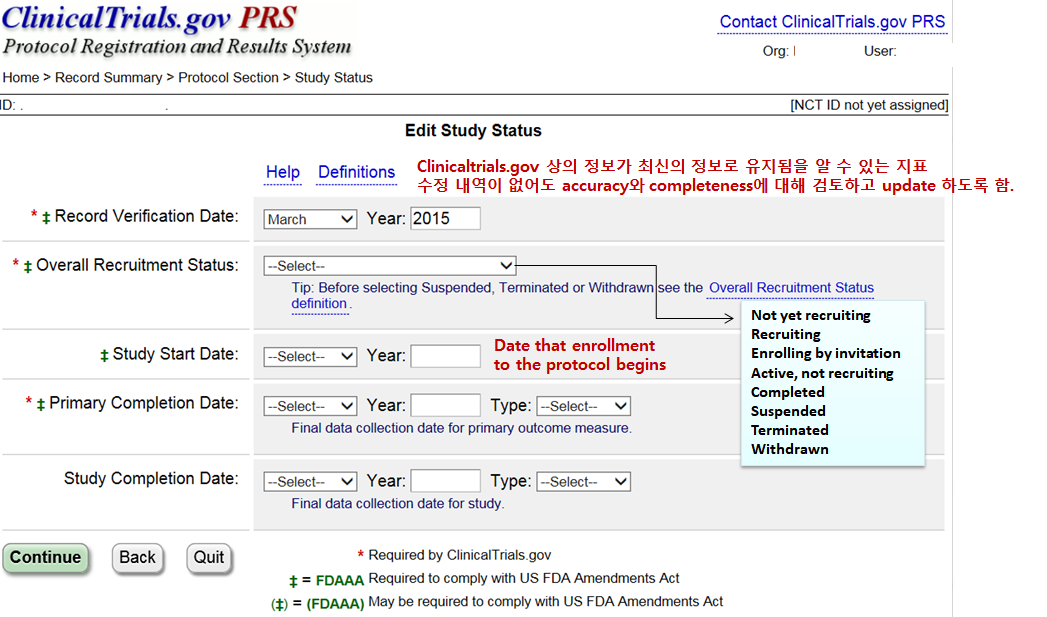Click the 'Overall Recruitment Status:' label
This screenshot has height=617, width=1047.
[x=137, y=265]
